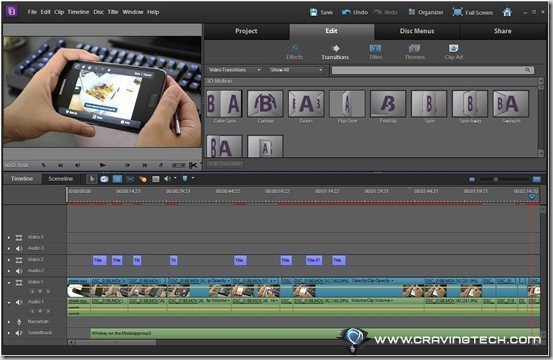This screenshot has width=553, height=360.
Task: Expand the Video 3 track
Action: (9, 238)
